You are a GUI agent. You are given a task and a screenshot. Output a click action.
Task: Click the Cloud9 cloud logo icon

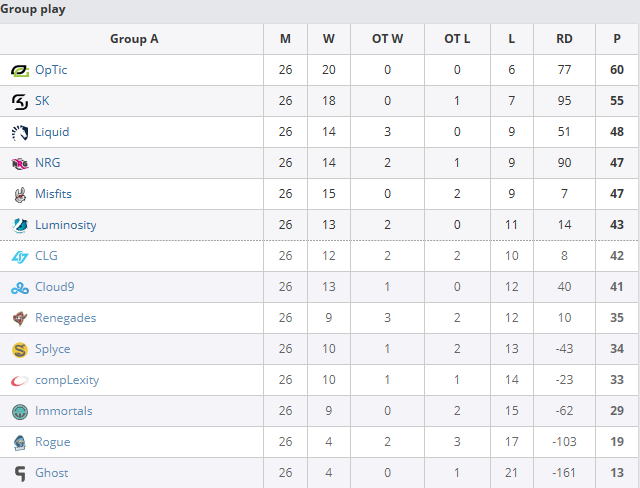pos(20,287)
